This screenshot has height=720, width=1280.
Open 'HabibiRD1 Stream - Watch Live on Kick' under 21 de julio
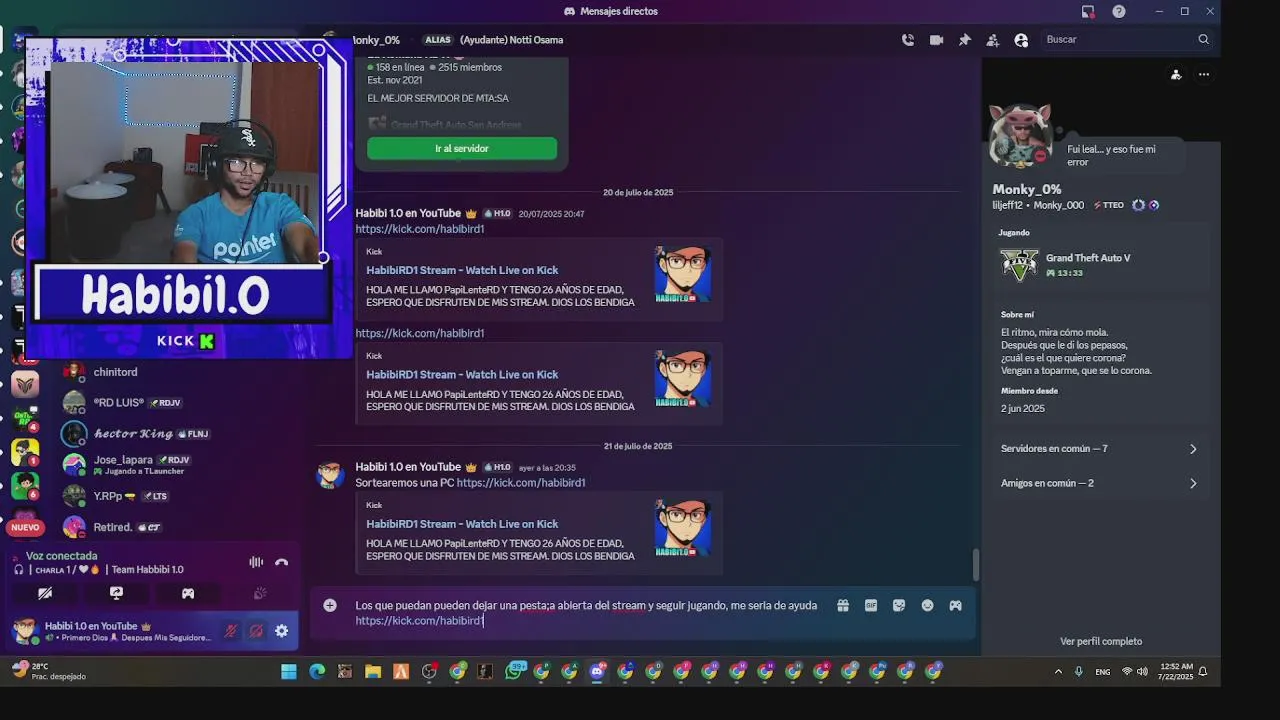(x=462, y=524)
